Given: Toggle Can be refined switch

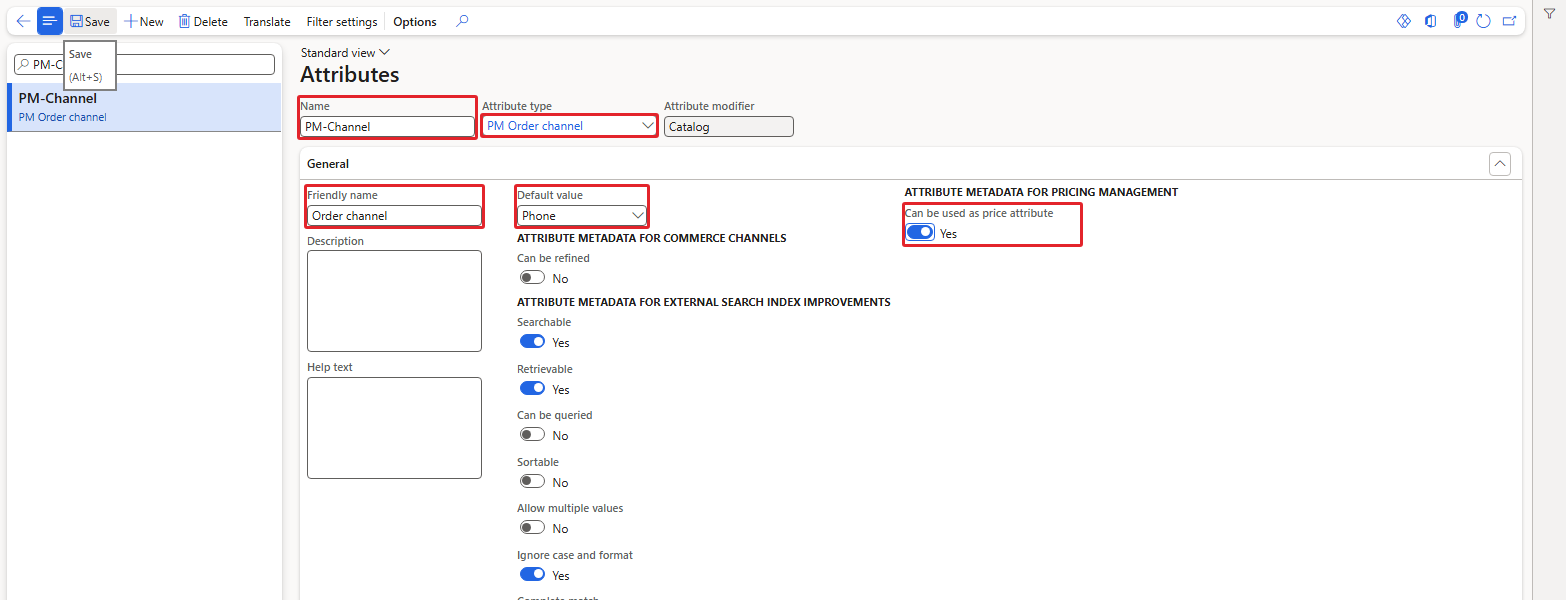Looking at the screenshot, I should pos(532,278).
